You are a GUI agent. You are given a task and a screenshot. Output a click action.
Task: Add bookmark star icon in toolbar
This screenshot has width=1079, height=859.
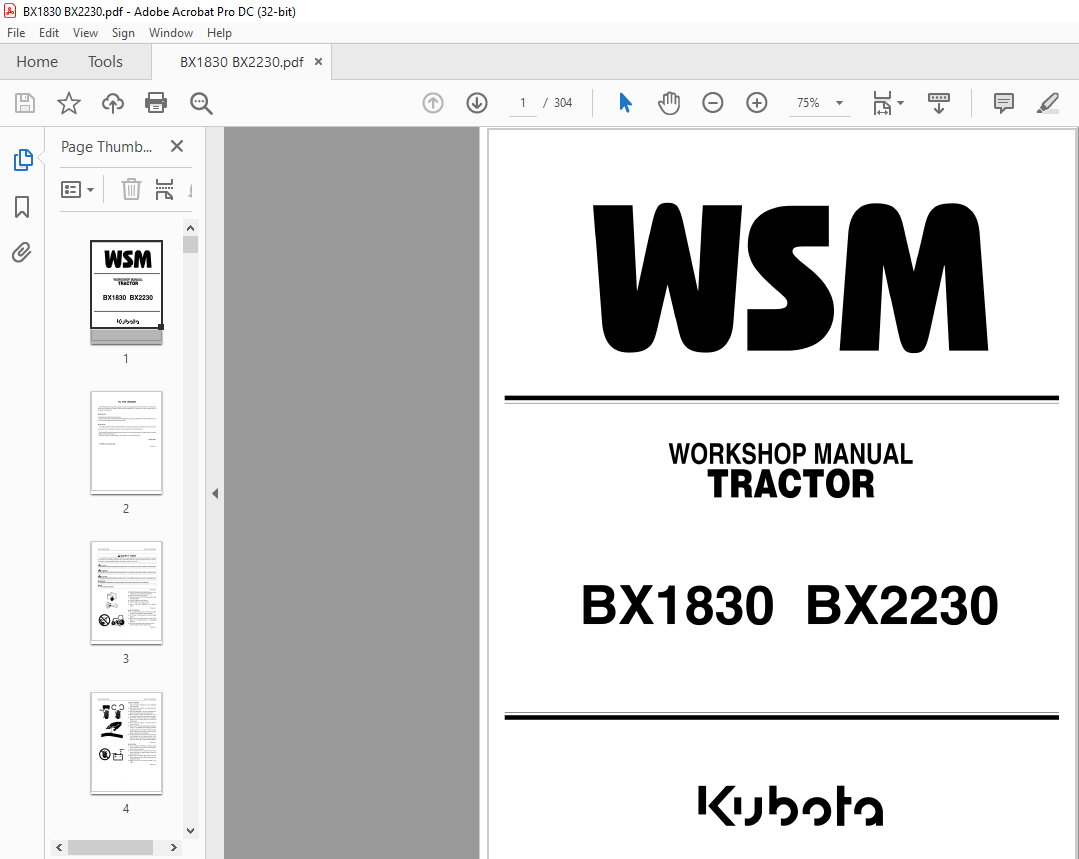coord(68,103)
